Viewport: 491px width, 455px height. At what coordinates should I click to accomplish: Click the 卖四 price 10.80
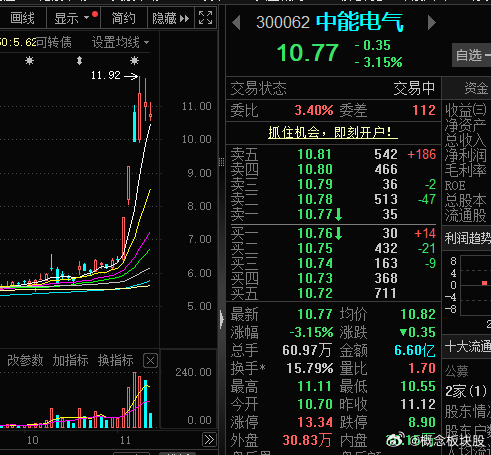315,169
